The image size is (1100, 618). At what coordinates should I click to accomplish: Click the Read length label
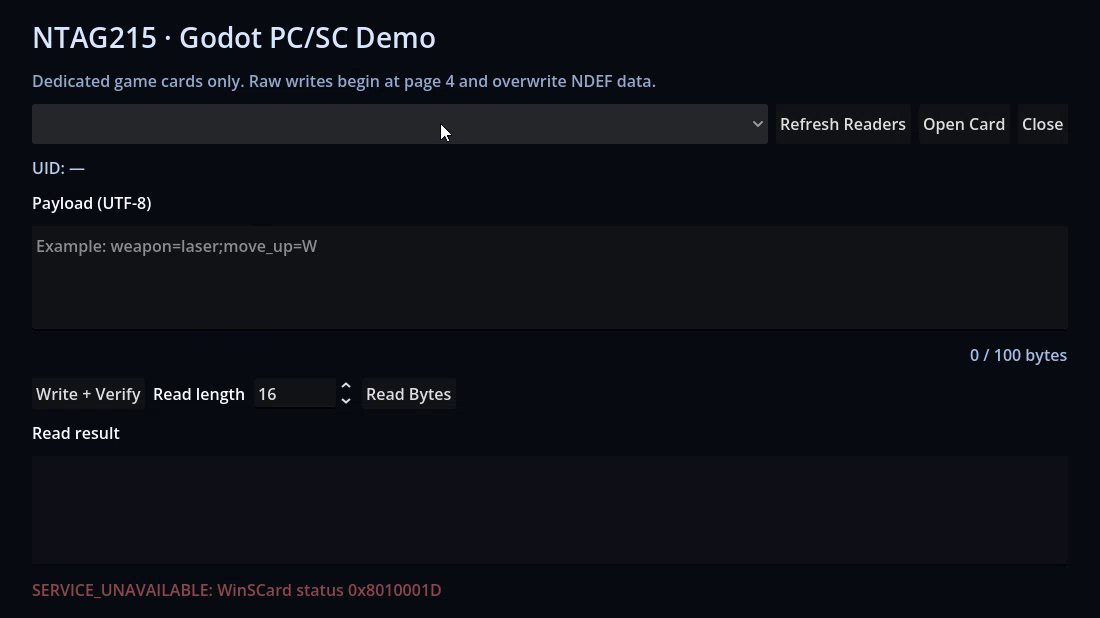(x=199, y=394)
